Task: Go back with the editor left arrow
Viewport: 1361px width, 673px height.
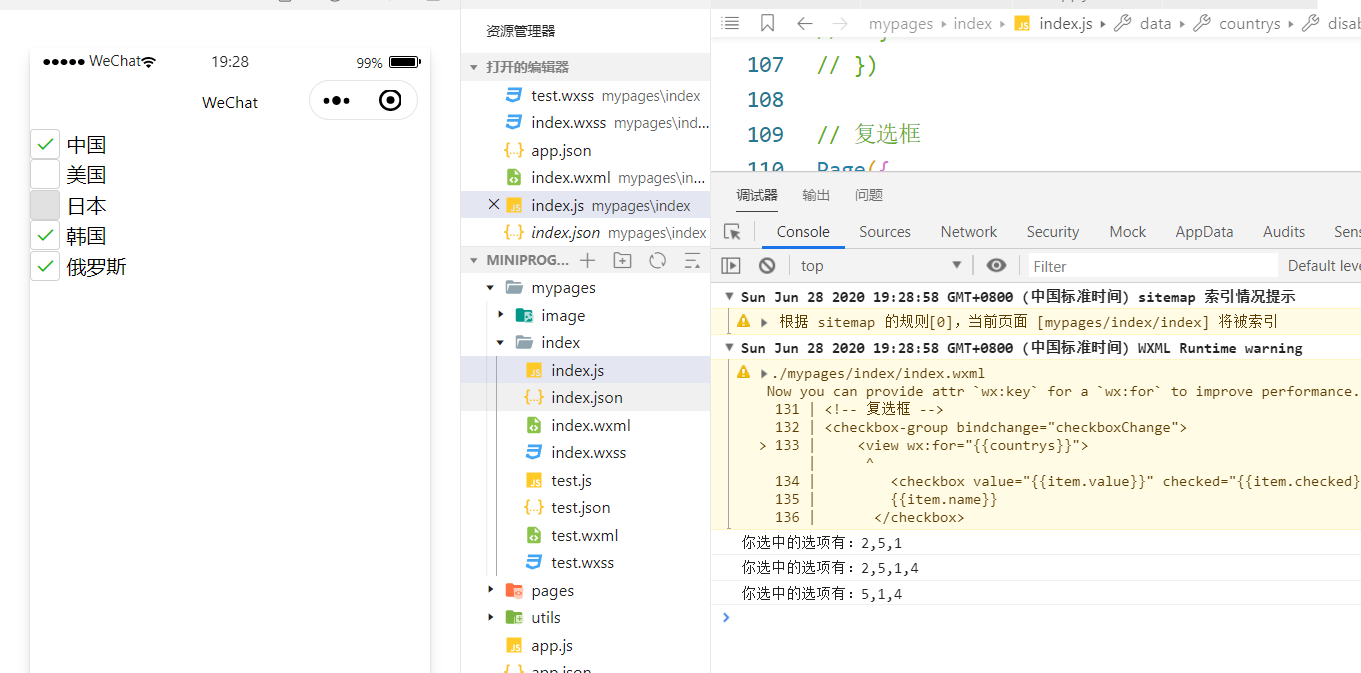Action: tap(804, 23)
